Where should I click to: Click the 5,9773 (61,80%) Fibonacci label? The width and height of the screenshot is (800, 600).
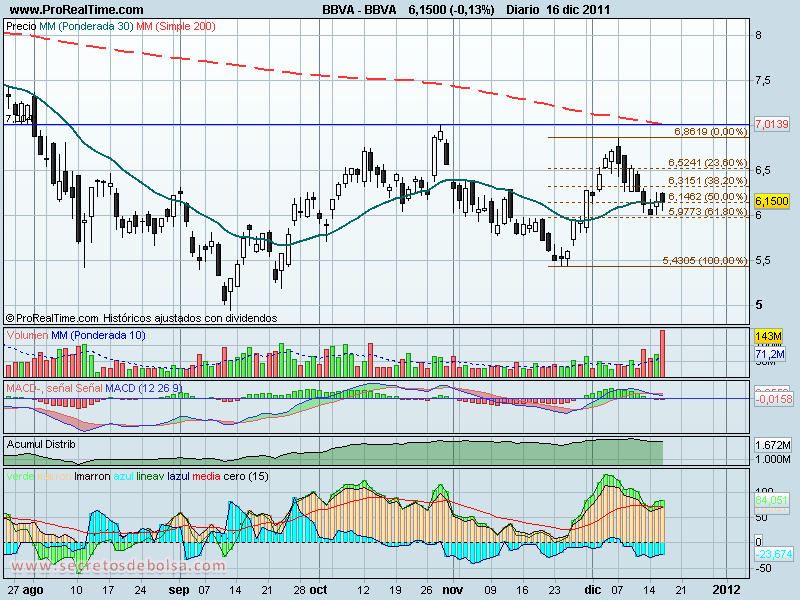pyautogui.click(x=708, y=211)
